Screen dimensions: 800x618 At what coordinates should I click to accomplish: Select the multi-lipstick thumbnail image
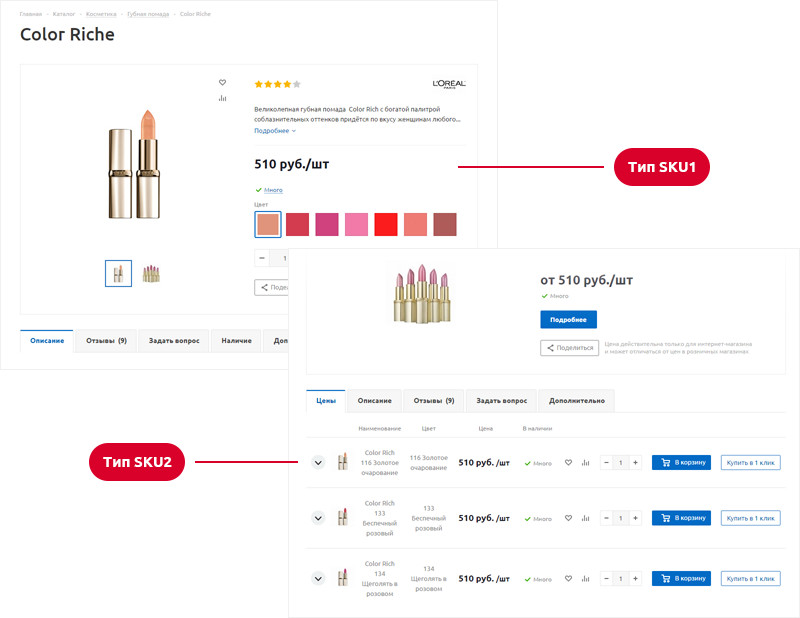pyautogui.click(x=151, y=273)
